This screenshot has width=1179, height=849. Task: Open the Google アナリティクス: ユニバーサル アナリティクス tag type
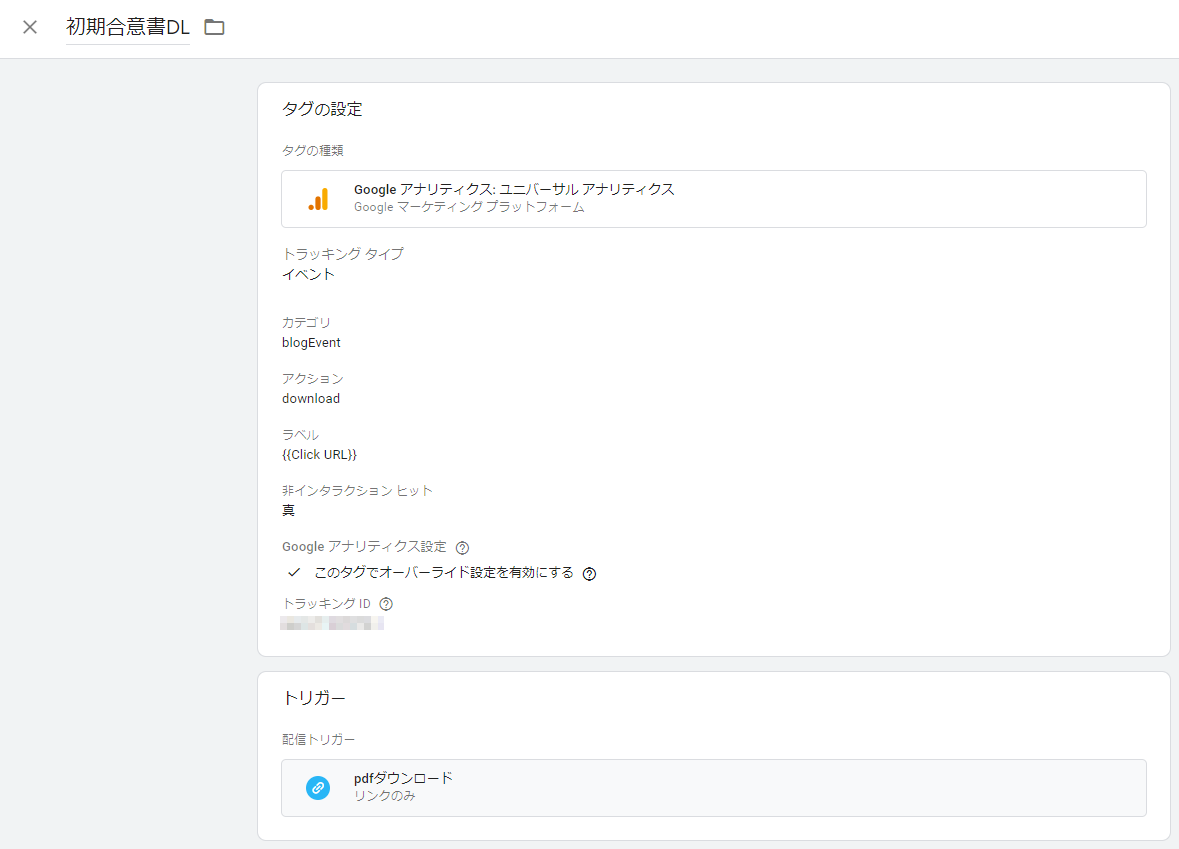714,199
